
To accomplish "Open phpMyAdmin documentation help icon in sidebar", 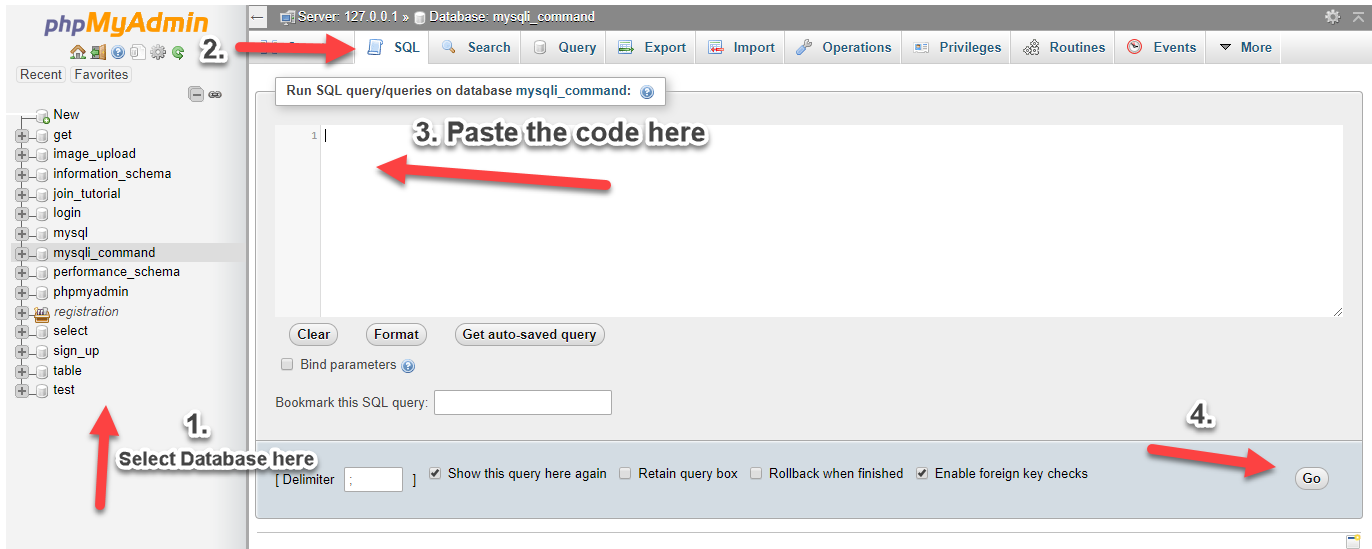I will 118,52.
